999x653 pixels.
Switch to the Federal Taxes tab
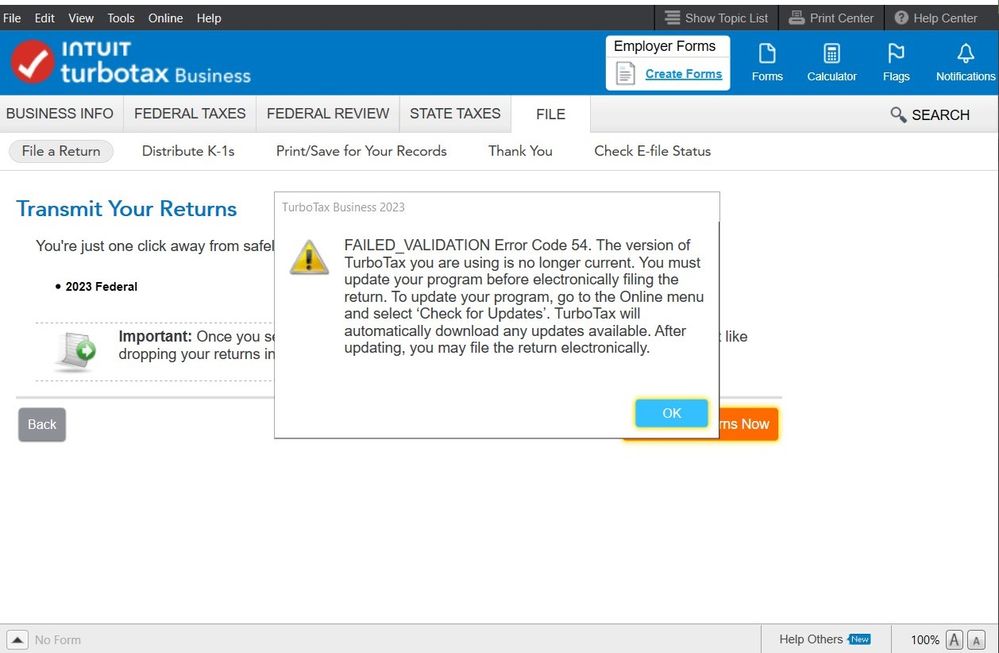[x=190, y=113]
